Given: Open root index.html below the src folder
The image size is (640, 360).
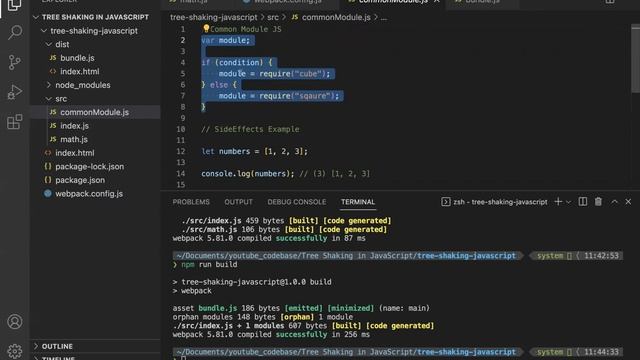Looking at the screenshot, I should pyautogui.click(x=75, y=153).
